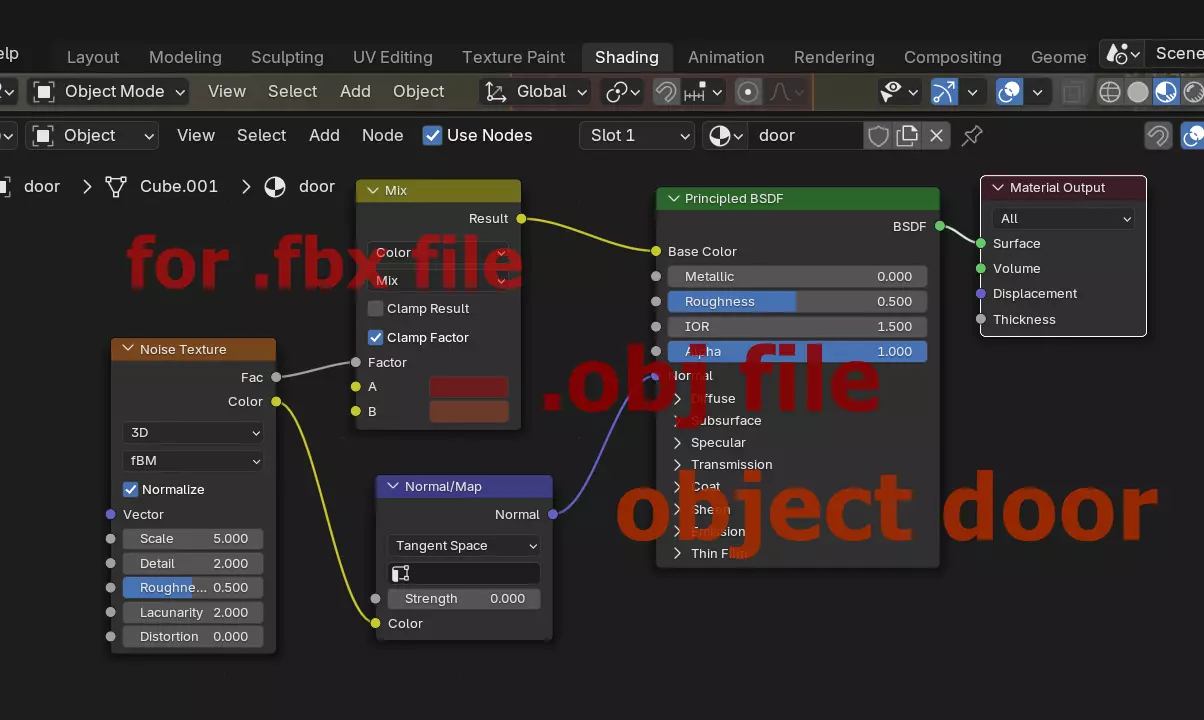Click the Metallic value field
The image size is (1204, 720).
[x=798, y=277]
